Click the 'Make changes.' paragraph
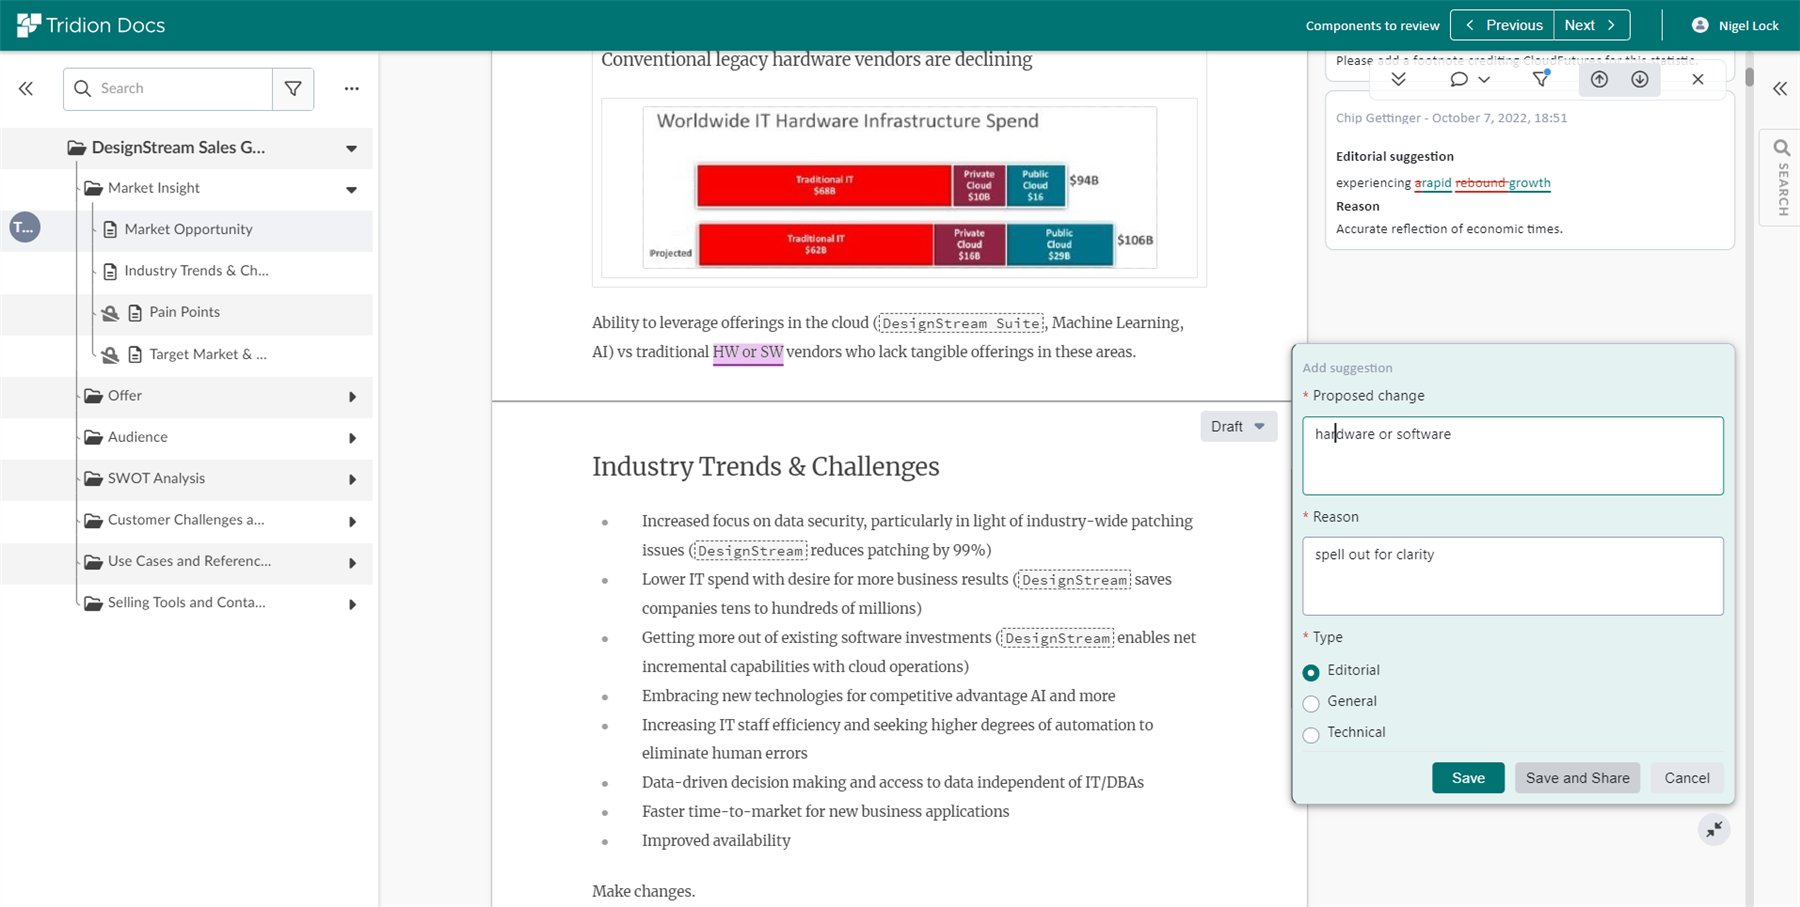The height and width of the screenshot is (907, 1800). pos(643,892)
